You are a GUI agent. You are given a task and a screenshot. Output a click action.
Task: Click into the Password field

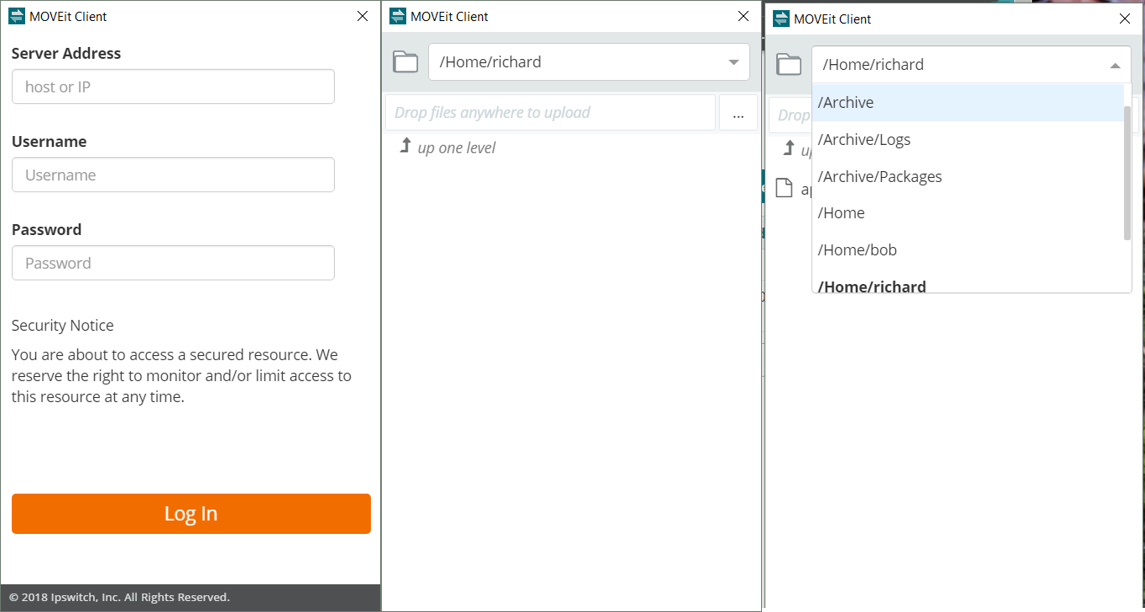pyautogui.click(x=173, y=263)
